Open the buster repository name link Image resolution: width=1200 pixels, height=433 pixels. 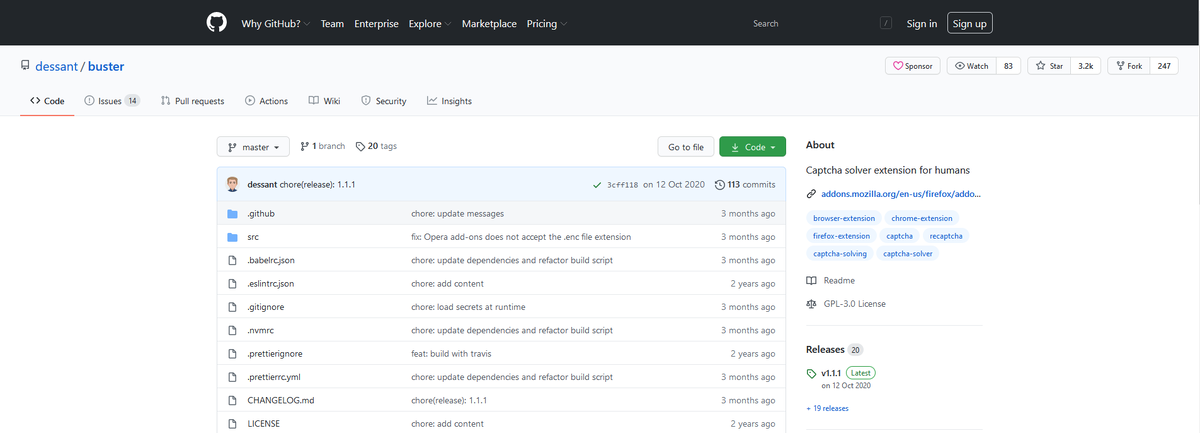click(x=106, y=67)
